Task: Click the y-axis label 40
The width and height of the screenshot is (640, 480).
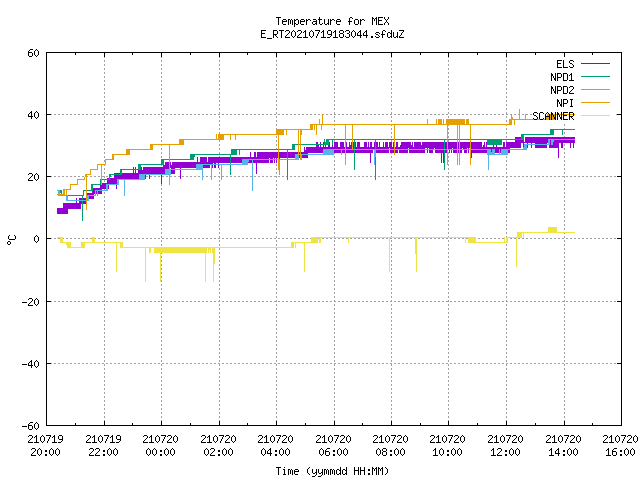Action: click(x=33, y=115)
